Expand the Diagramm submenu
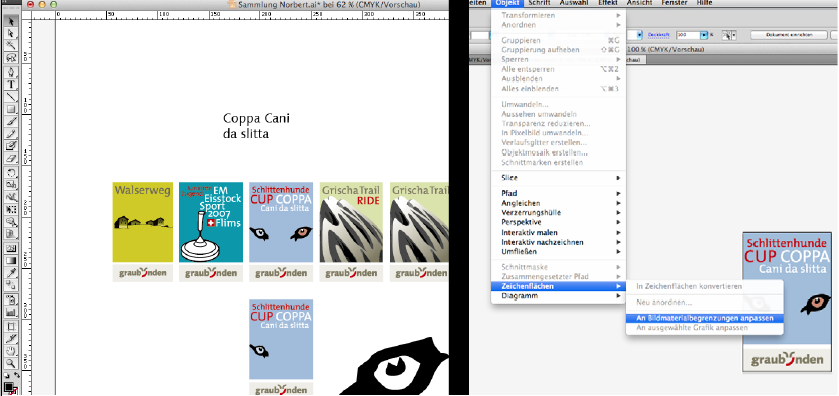 tap(558, 295)
